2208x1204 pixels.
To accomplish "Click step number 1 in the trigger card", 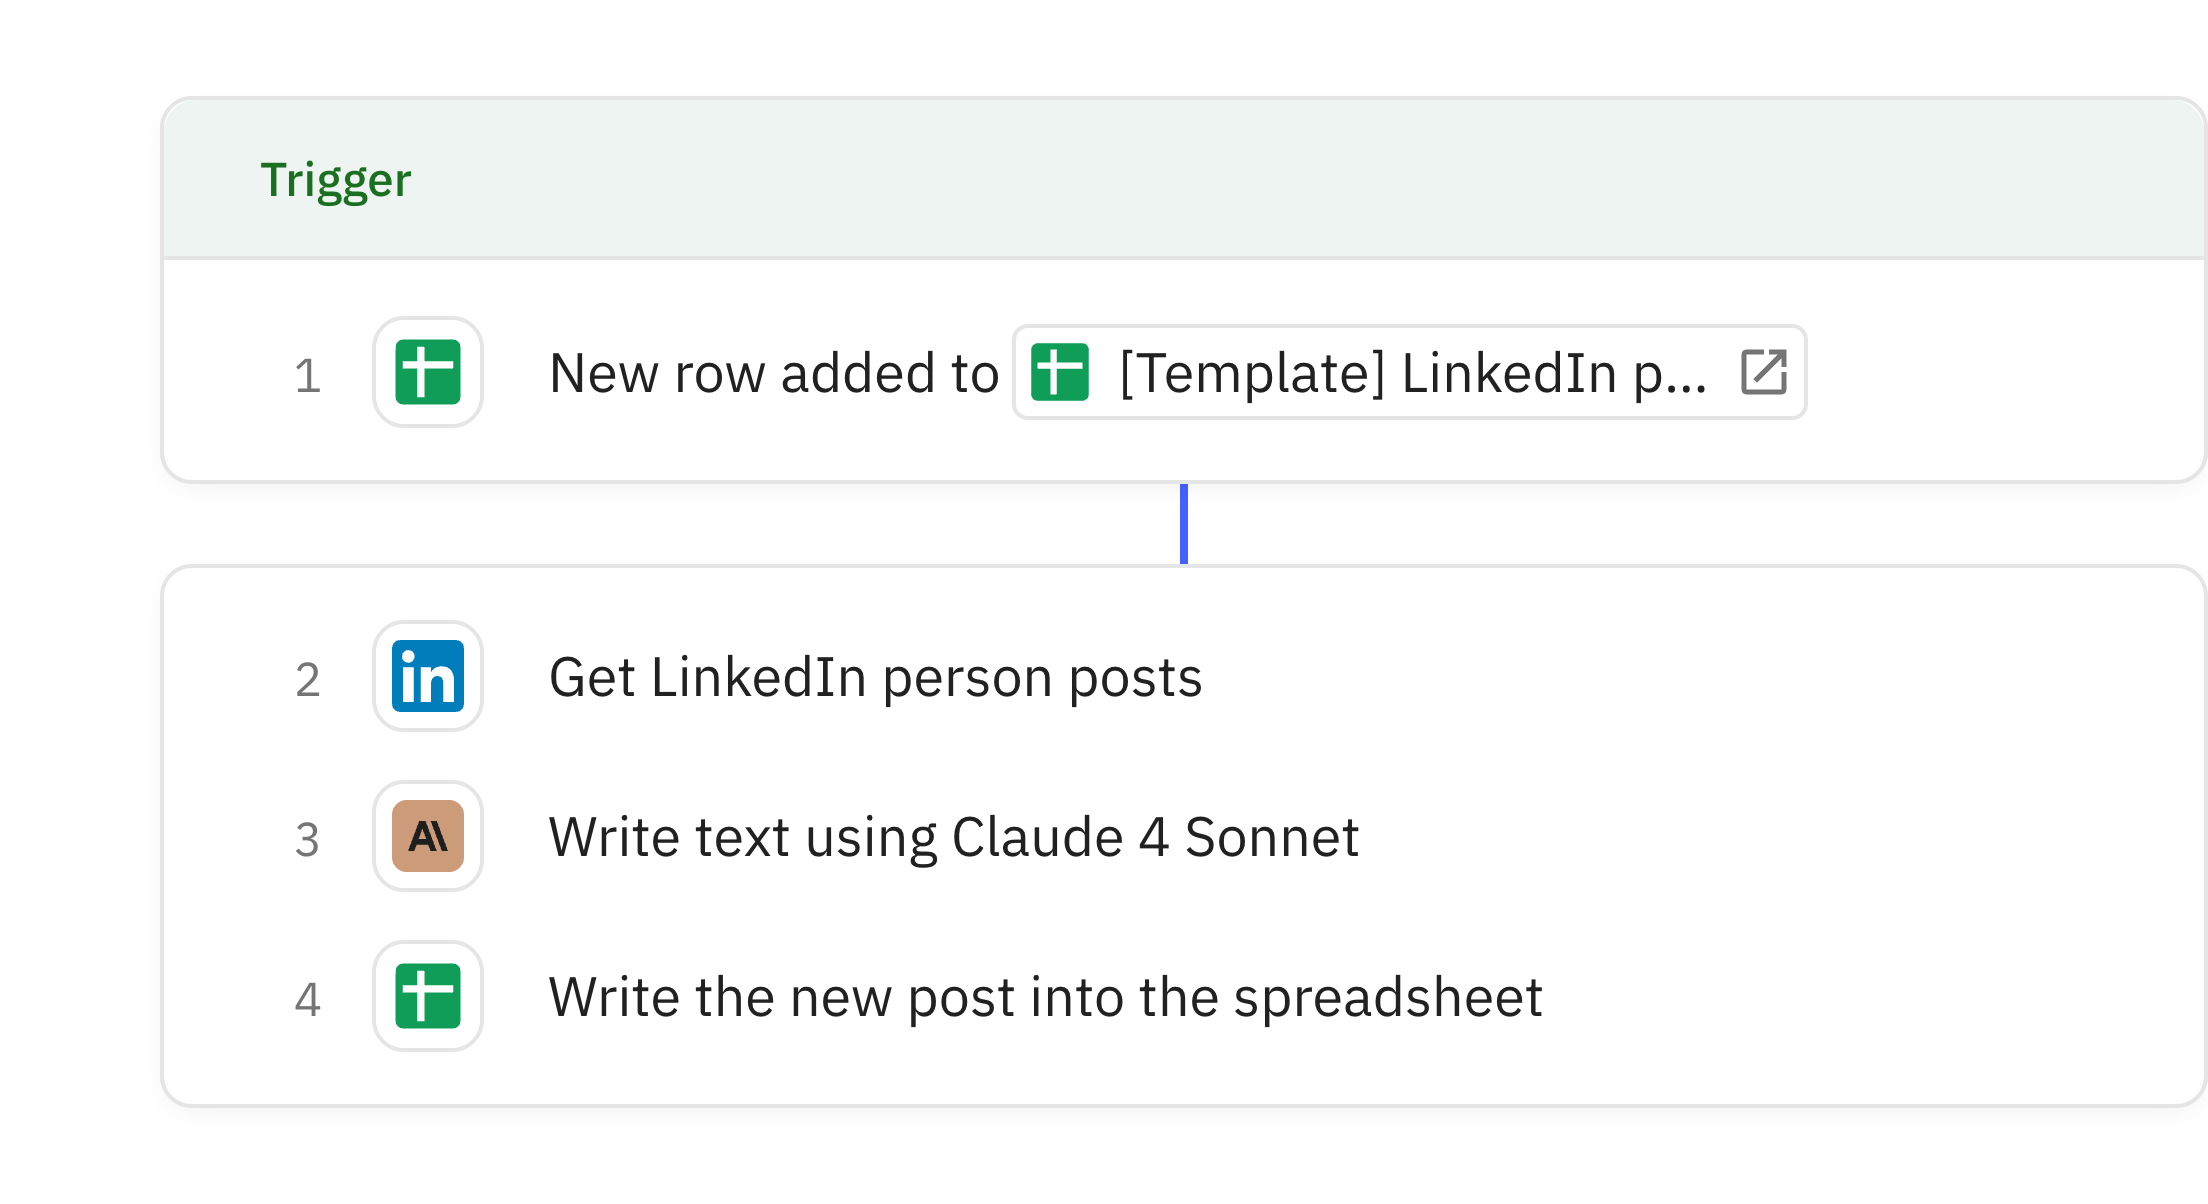I will (308, 372).
